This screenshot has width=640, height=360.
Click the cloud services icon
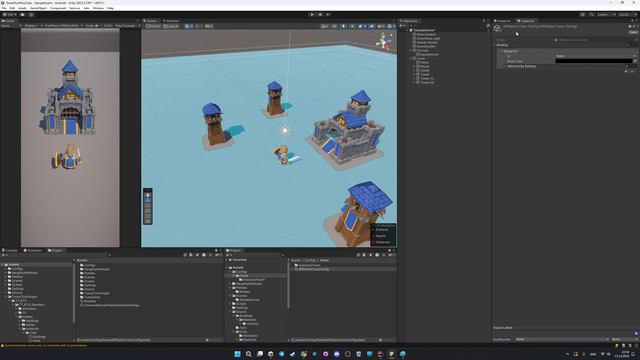pos(22,15)
